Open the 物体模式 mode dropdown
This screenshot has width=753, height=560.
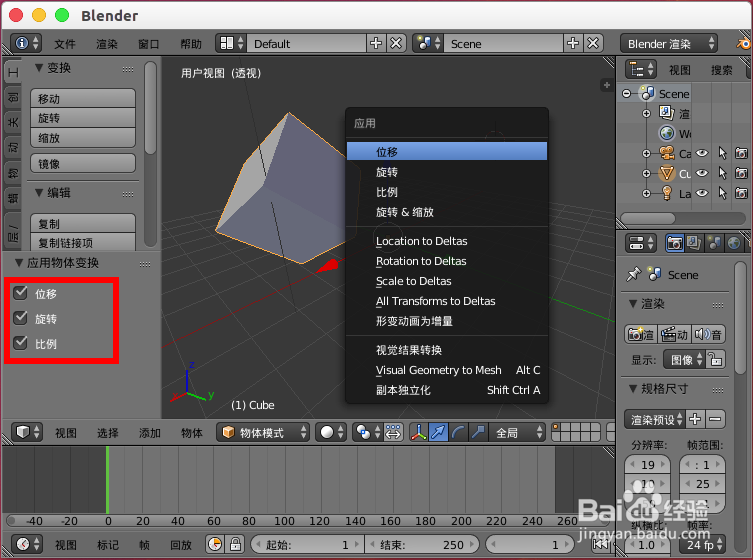[263, 432]
